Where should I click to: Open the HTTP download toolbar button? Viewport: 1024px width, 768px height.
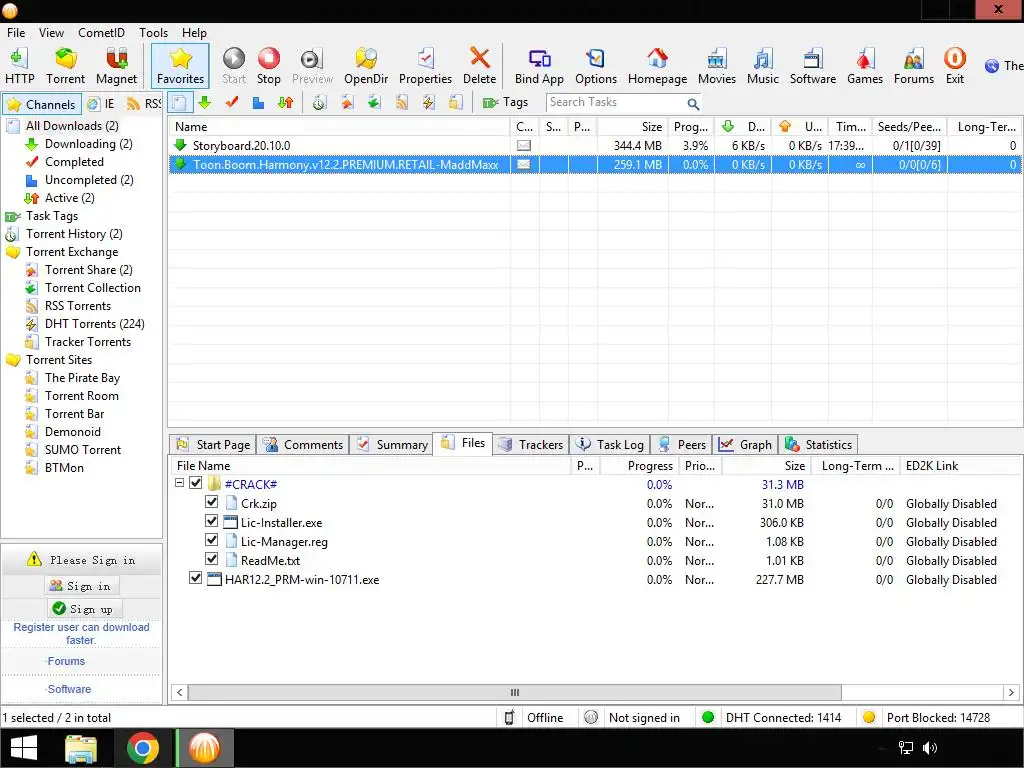[20, 66]
